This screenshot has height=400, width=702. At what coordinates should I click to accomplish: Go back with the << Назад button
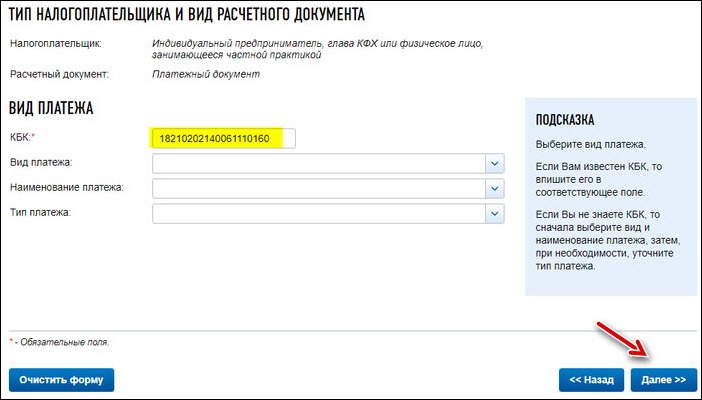591,380
